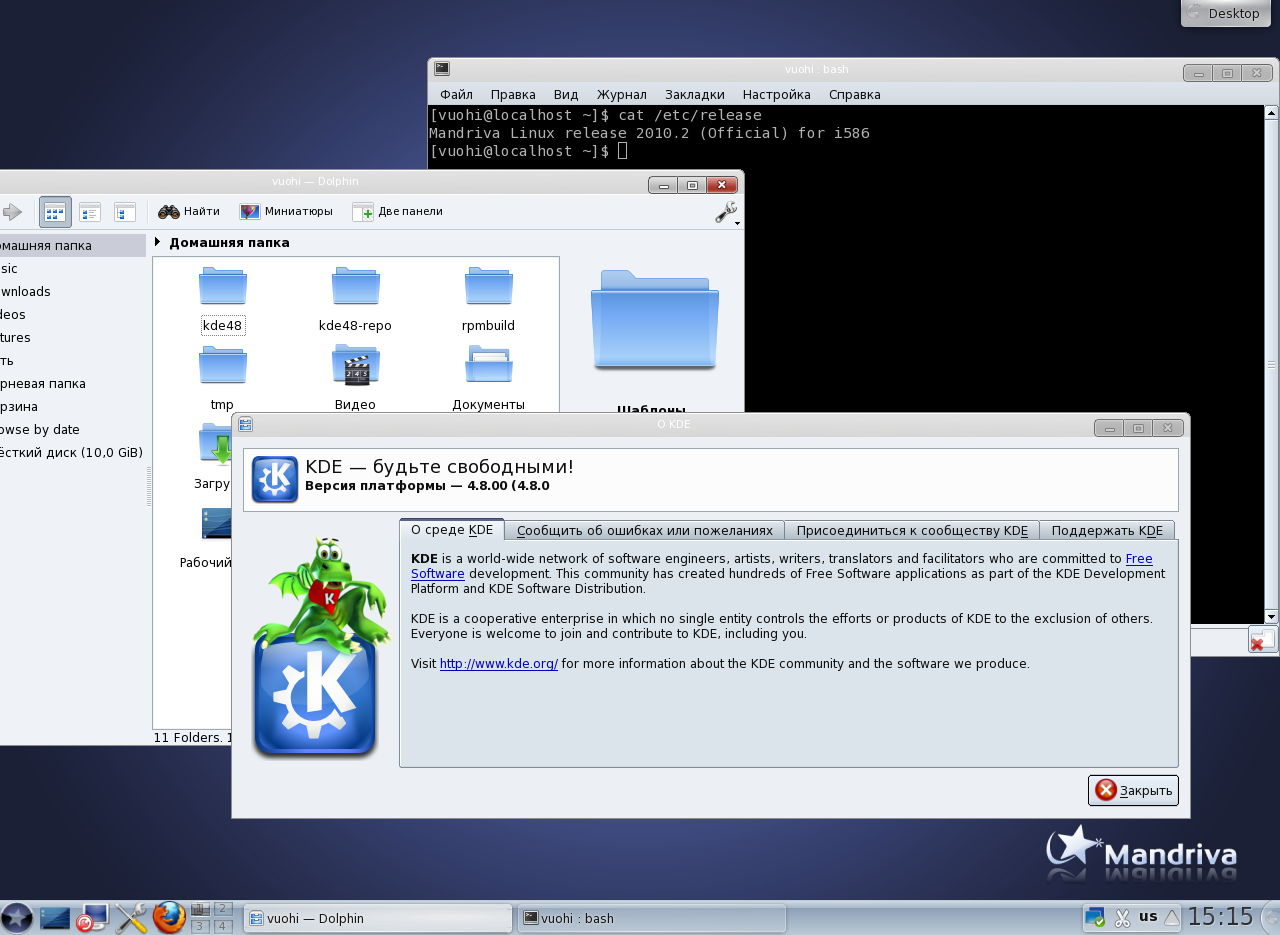Click the Show Desktop icon in the panel

click(x=55, y=917)
